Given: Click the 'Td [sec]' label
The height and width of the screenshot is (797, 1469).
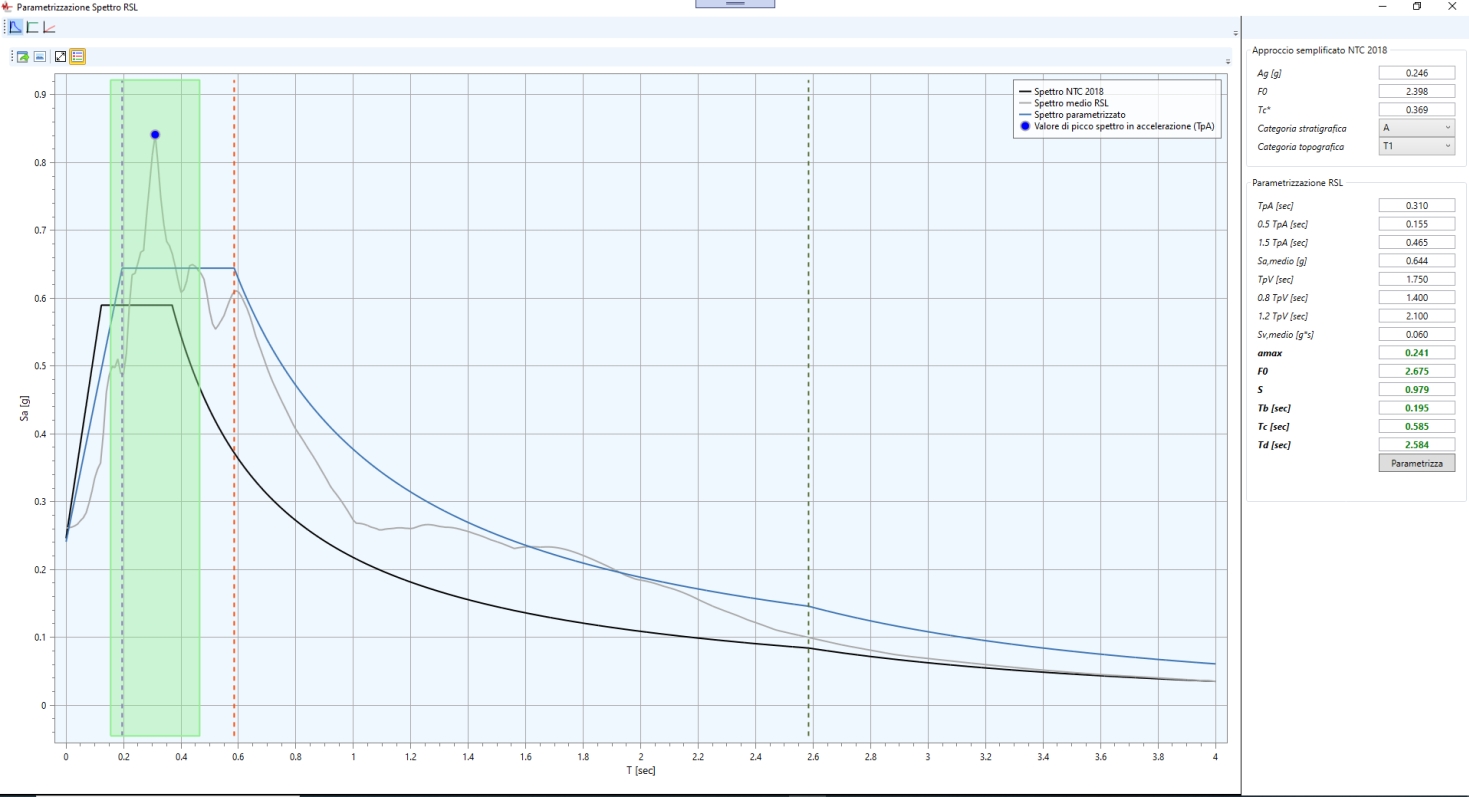Looking at the screenshot, I should tap(1274, 445).
